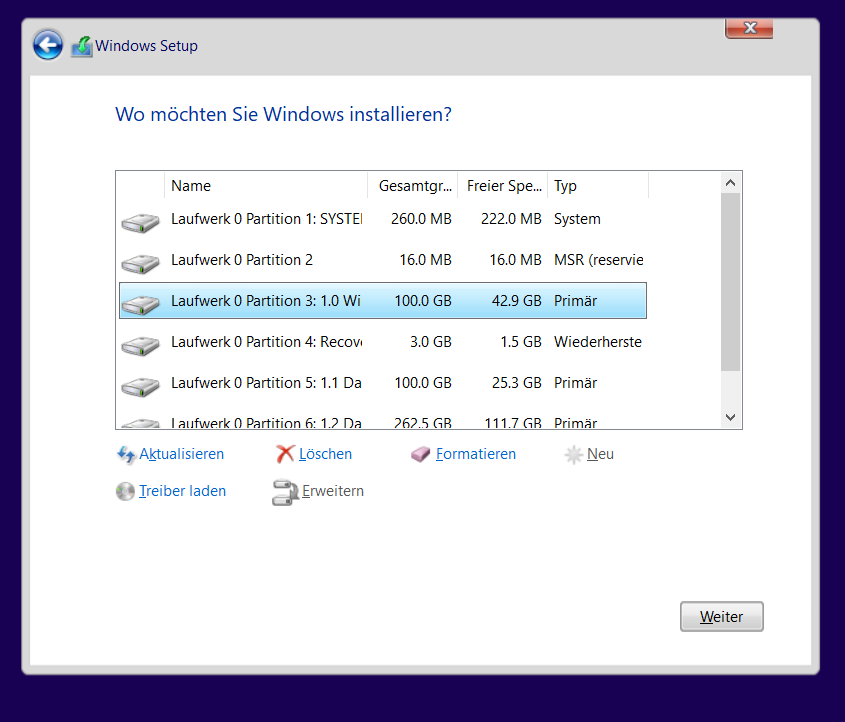
Task: Select Laufwerk 0 Partition 6: 1.2 Da row
Action: (x=383, y=422)
